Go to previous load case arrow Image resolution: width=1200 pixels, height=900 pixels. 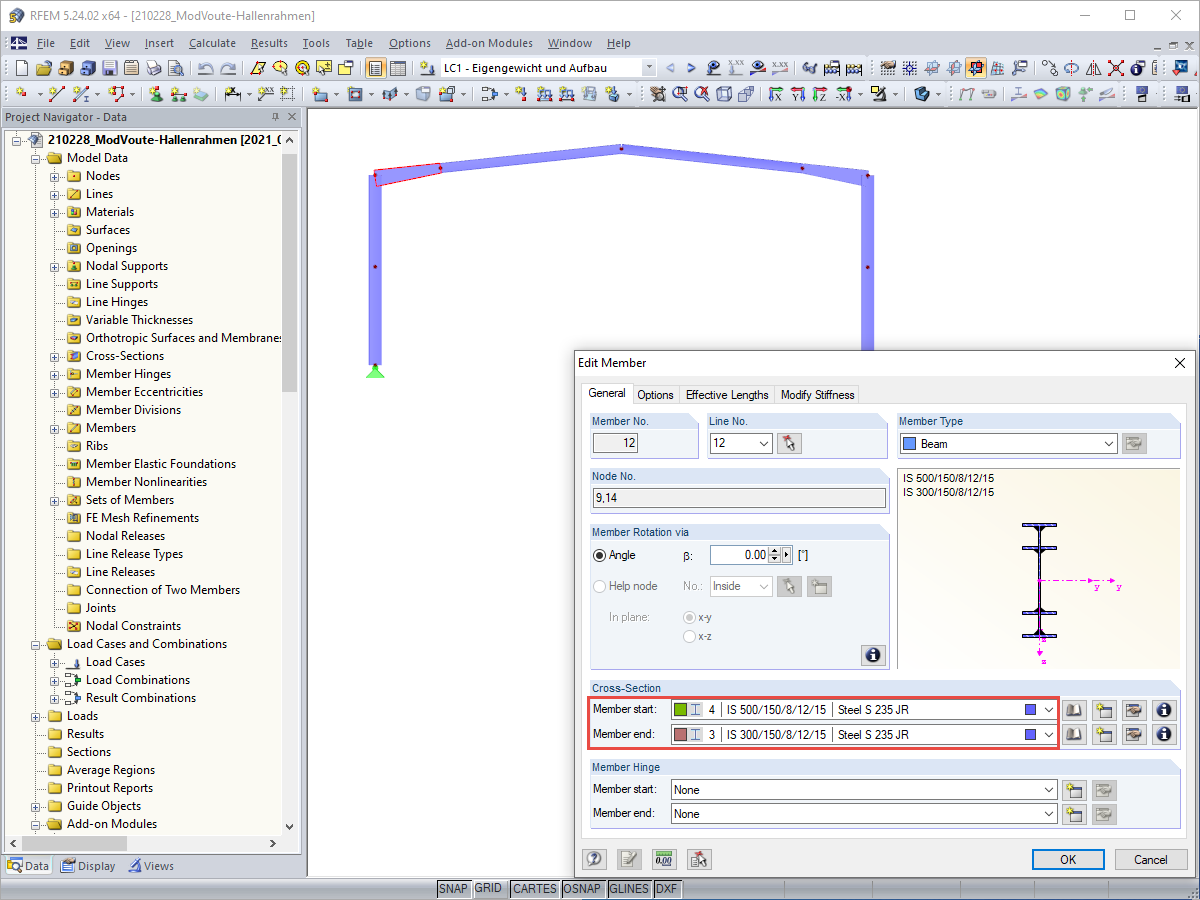tap(670, 68)
